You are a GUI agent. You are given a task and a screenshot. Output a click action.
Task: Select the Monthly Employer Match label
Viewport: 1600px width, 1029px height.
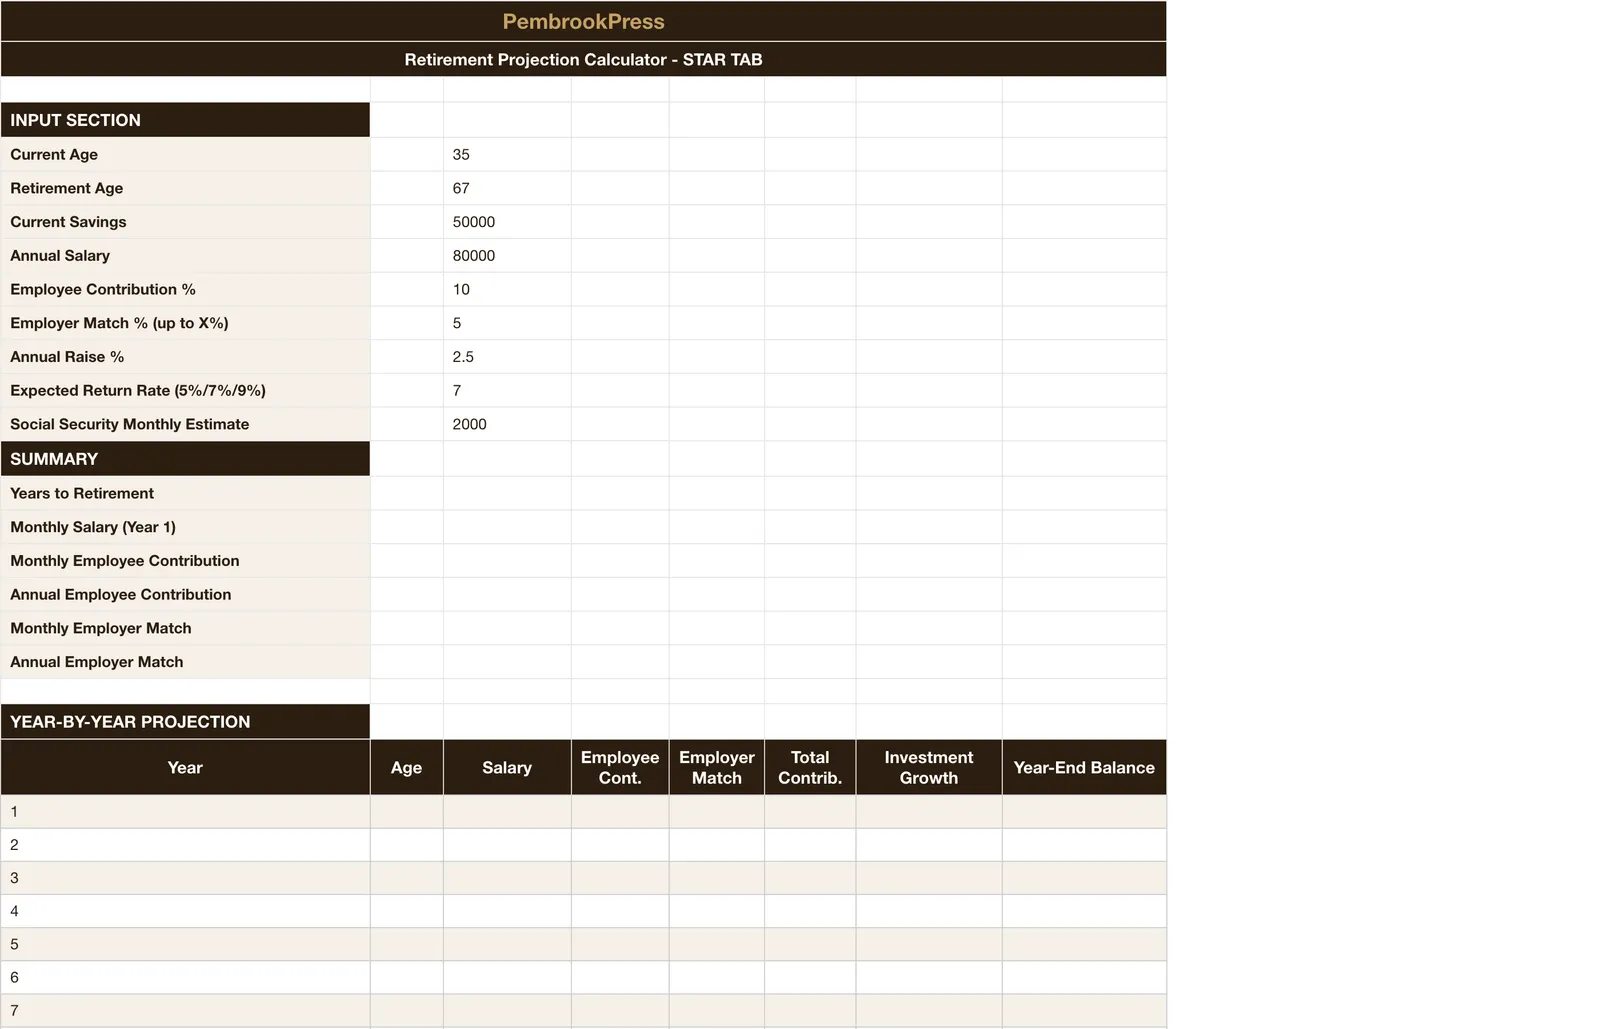click(185, 628)
